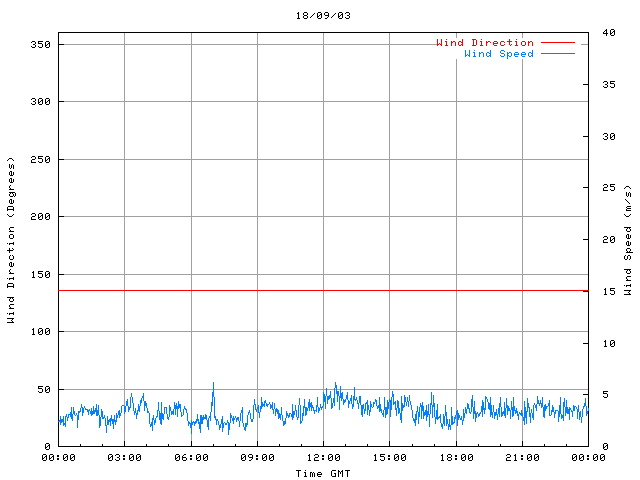Viewport: 640px width, 480px height.
Task: Click the Wind Direction (Degrees) axis title
Action: [11, 240]
